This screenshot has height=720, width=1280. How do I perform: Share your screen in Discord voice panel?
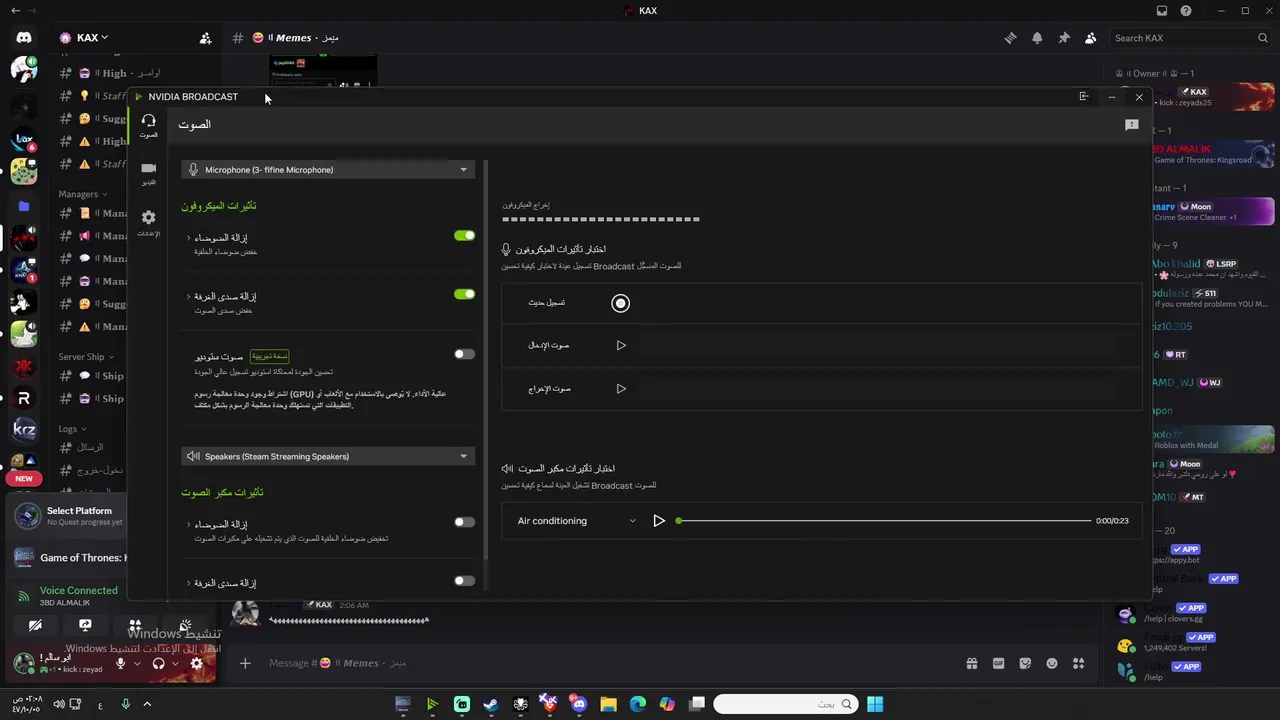(x=85, y=626)
